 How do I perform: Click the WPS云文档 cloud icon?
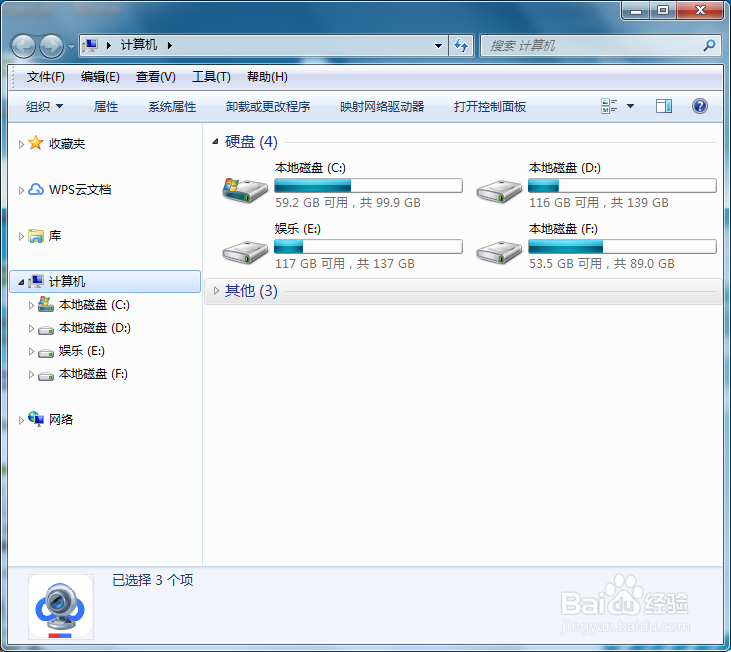click(36, 189)
